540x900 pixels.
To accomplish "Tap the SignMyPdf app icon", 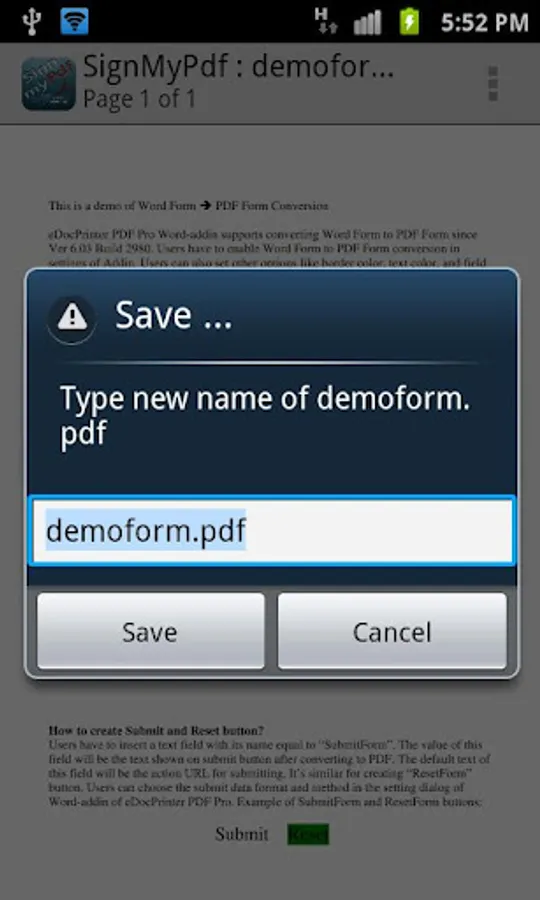I will (49, 84).
